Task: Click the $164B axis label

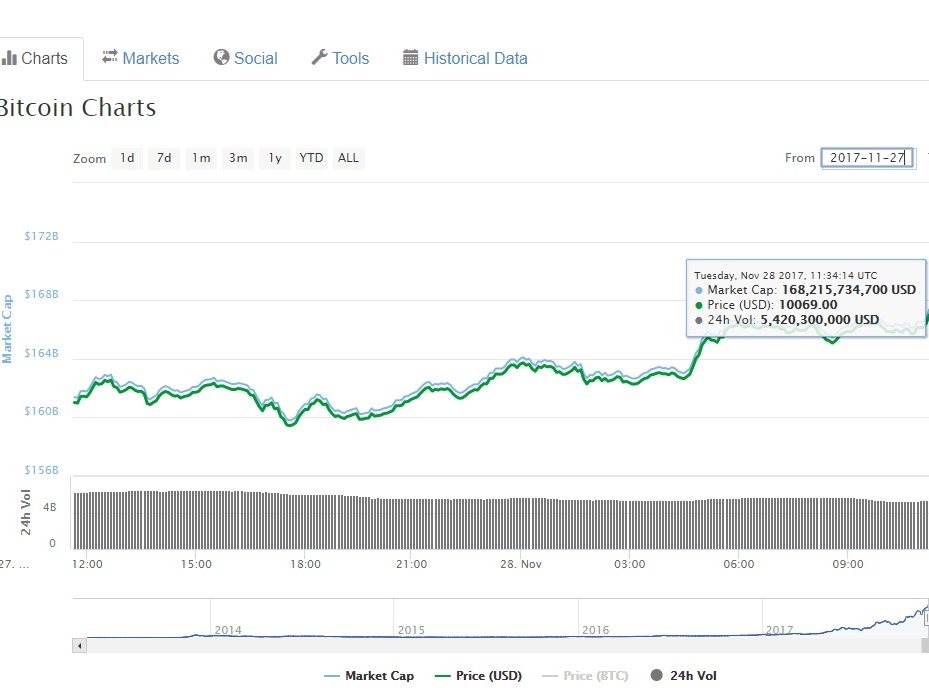Action: click(x=41, y=353)
